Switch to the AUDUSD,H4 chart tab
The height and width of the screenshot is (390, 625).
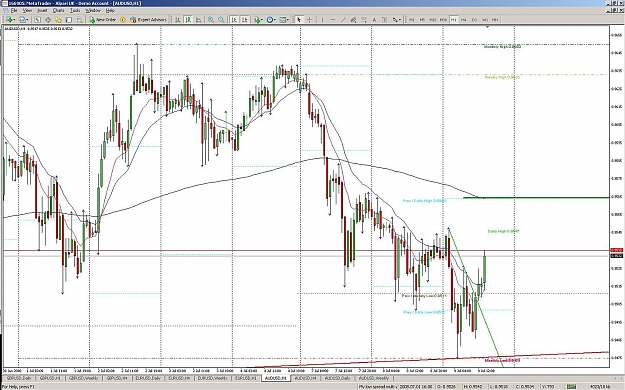(x=306, y=378)
